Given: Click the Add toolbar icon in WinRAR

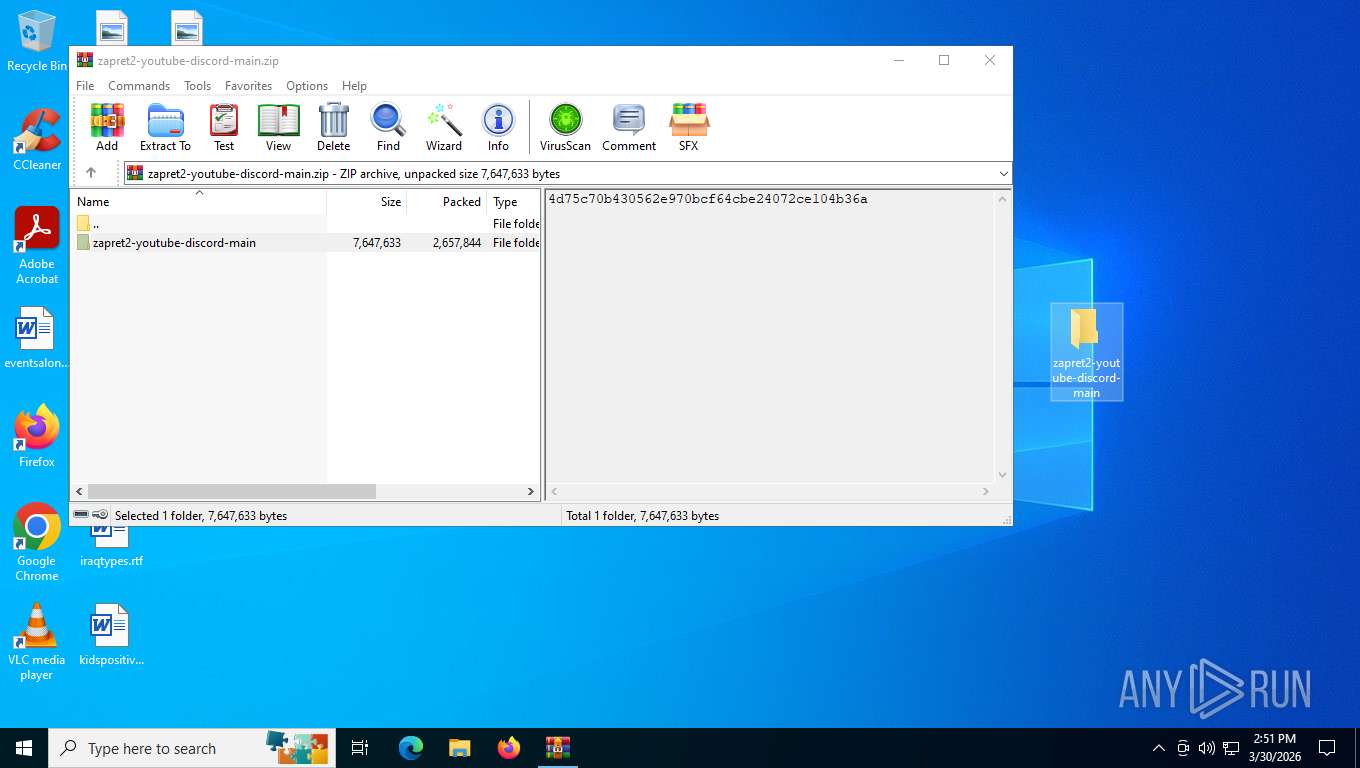Looking at the screenshot, I should tap(107, 127).
